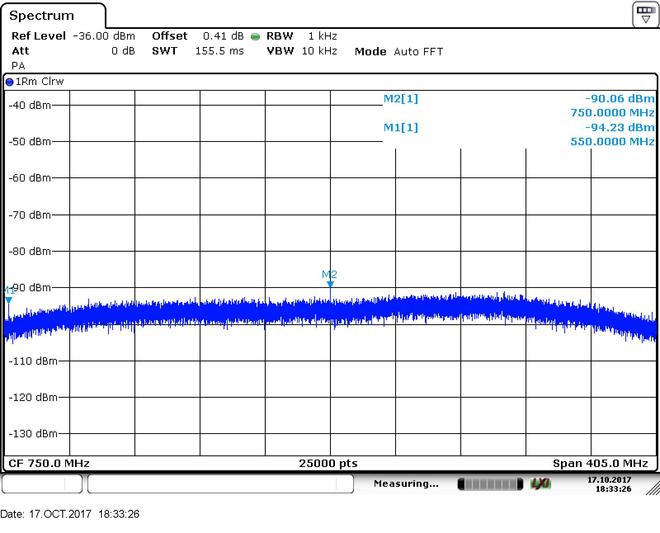Click the M1[1] marker readout label
The image size is (660, 533).
click(x=401, y=127)
